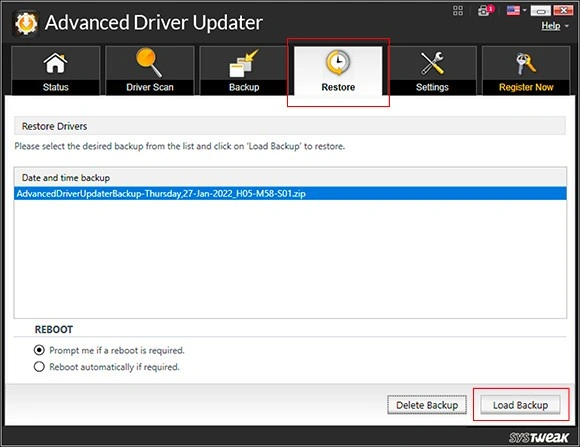Click the US flag language icon
The height and width of the screenshot is (447, 580).
(x=513, y=10)
